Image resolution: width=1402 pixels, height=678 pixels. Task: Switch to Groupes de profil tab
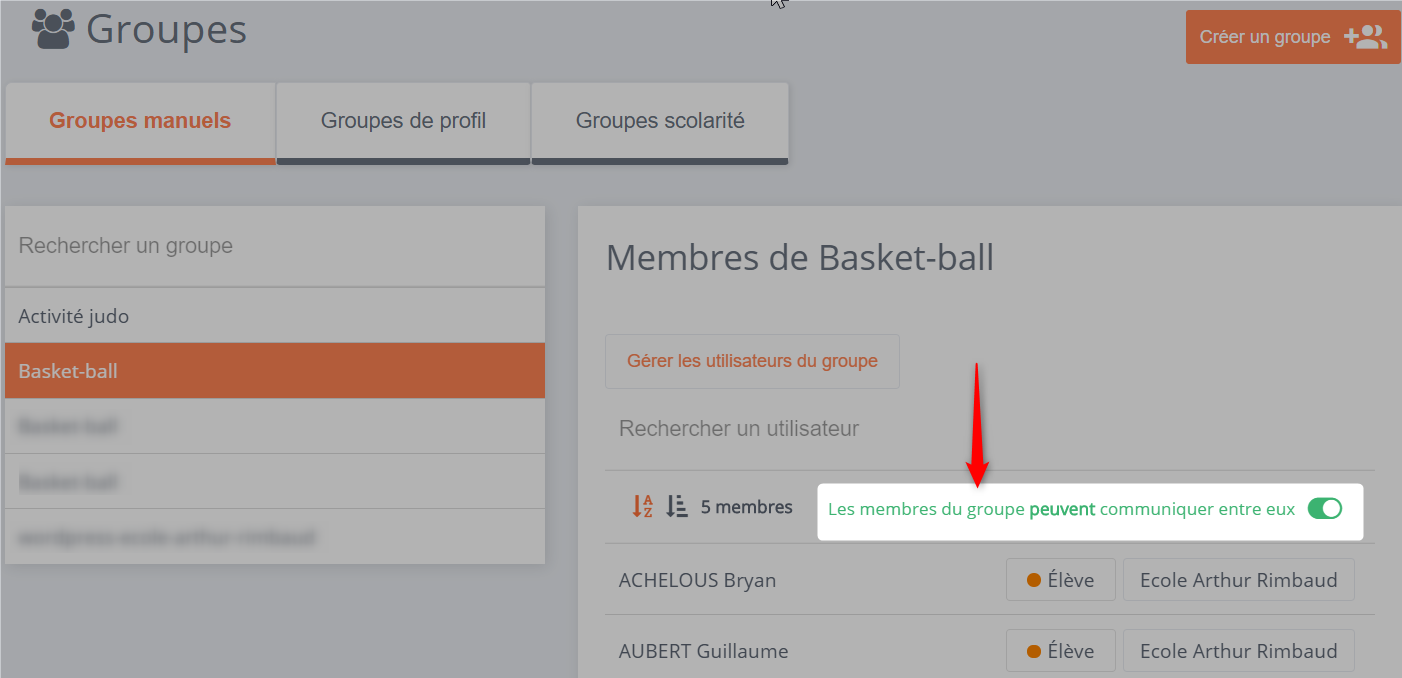[x=403, y=122]
